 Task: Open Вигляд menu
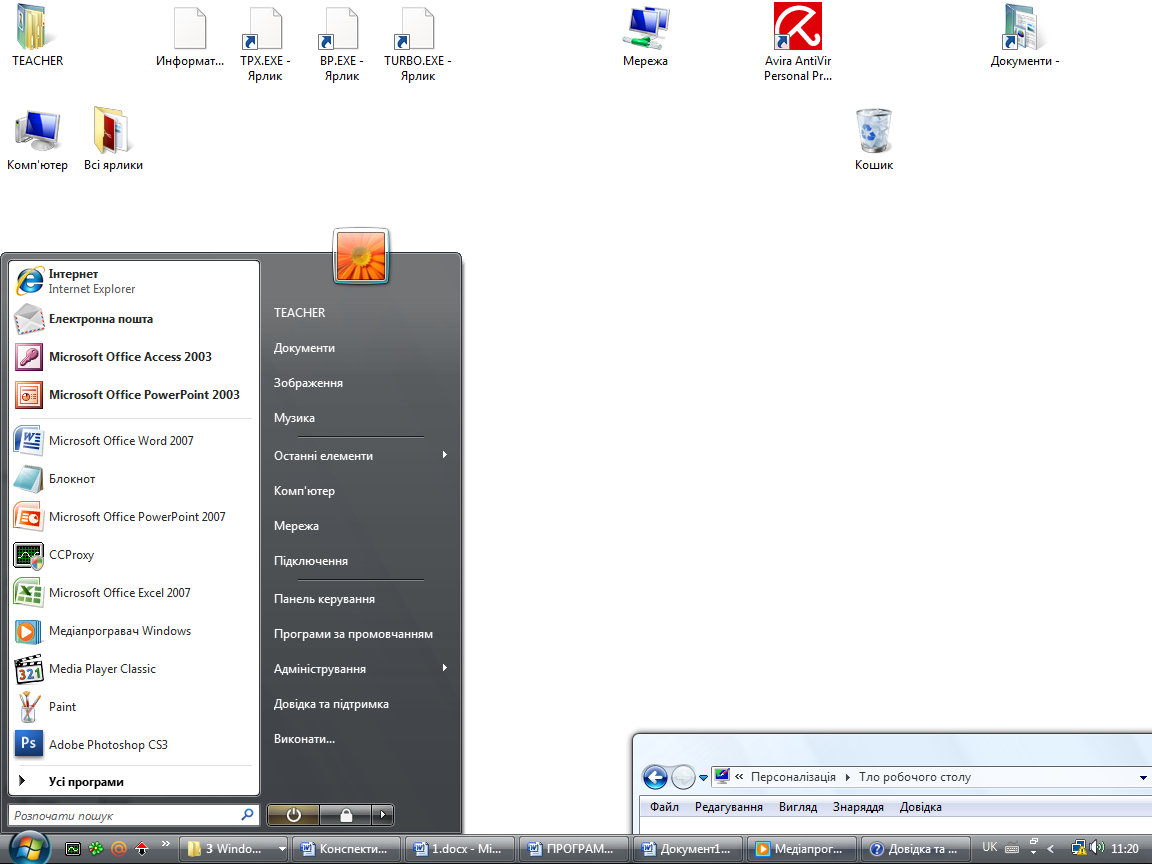click(x=798, y=807)
